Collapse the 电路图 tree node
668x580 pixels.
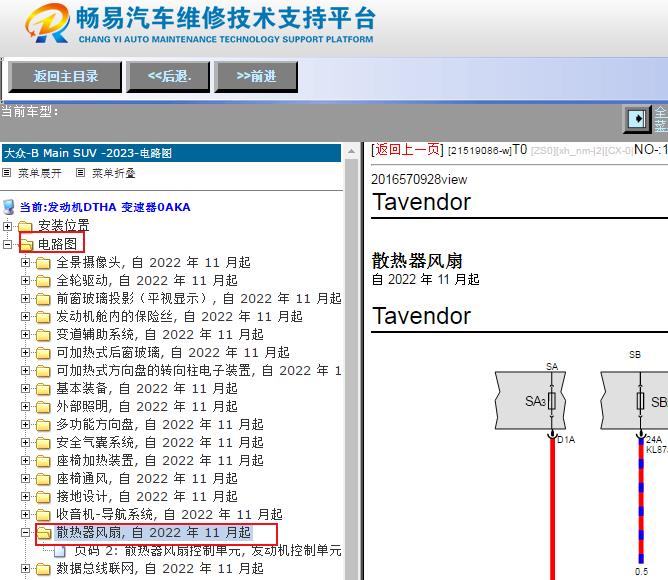[x=7, y=244]
